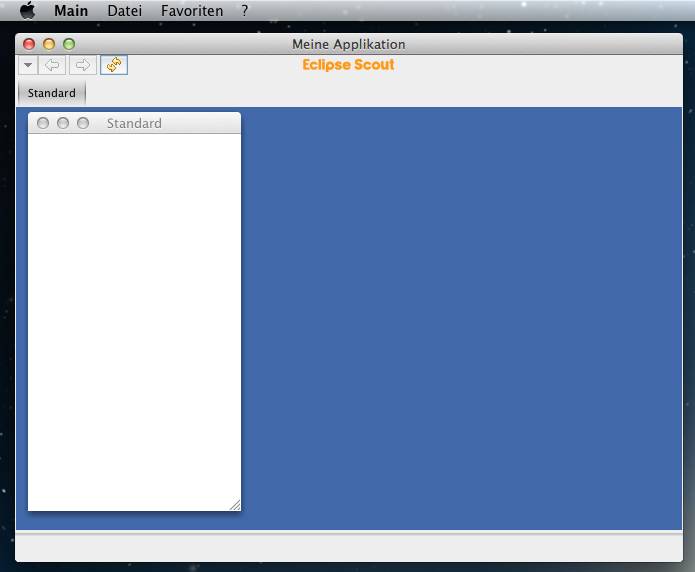Viewport: 695px width, 572px height.
Task: Click the inner Standard window title bar
Action: 134,123
